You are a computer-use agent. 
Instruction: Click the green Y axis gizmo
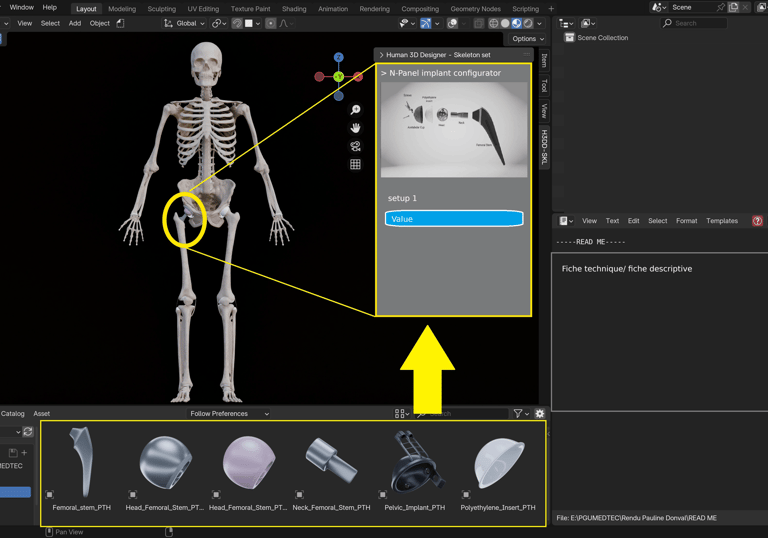(338, 76)
